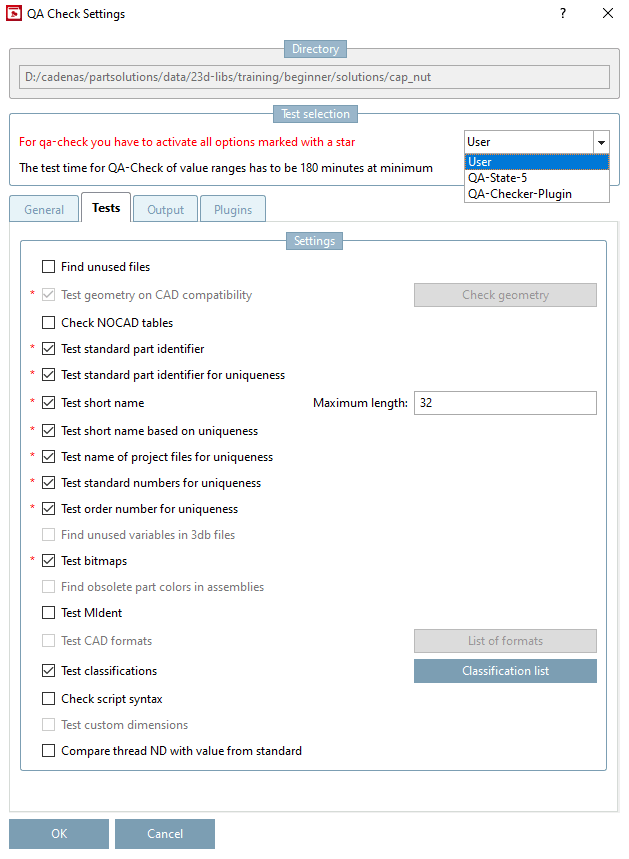This screenshot has height=859, width=629.
Task: Open the help via the question mark
Action: (562, 14)
